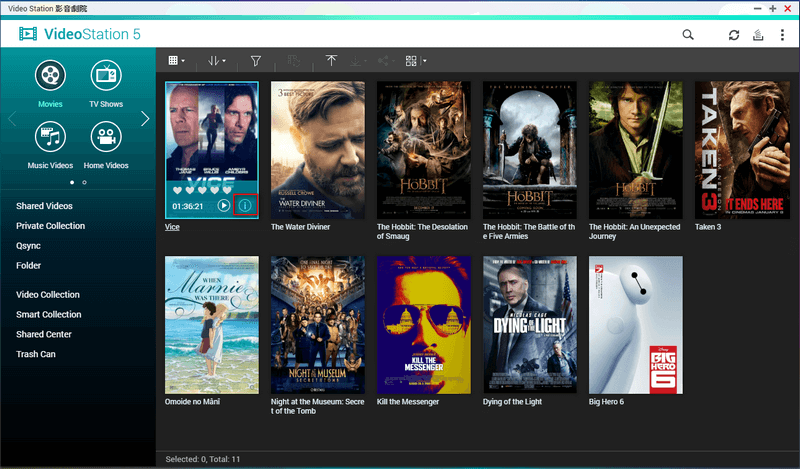Go to previous category page arrow
The width and height of the screenshot is (800, 469).
12,119
